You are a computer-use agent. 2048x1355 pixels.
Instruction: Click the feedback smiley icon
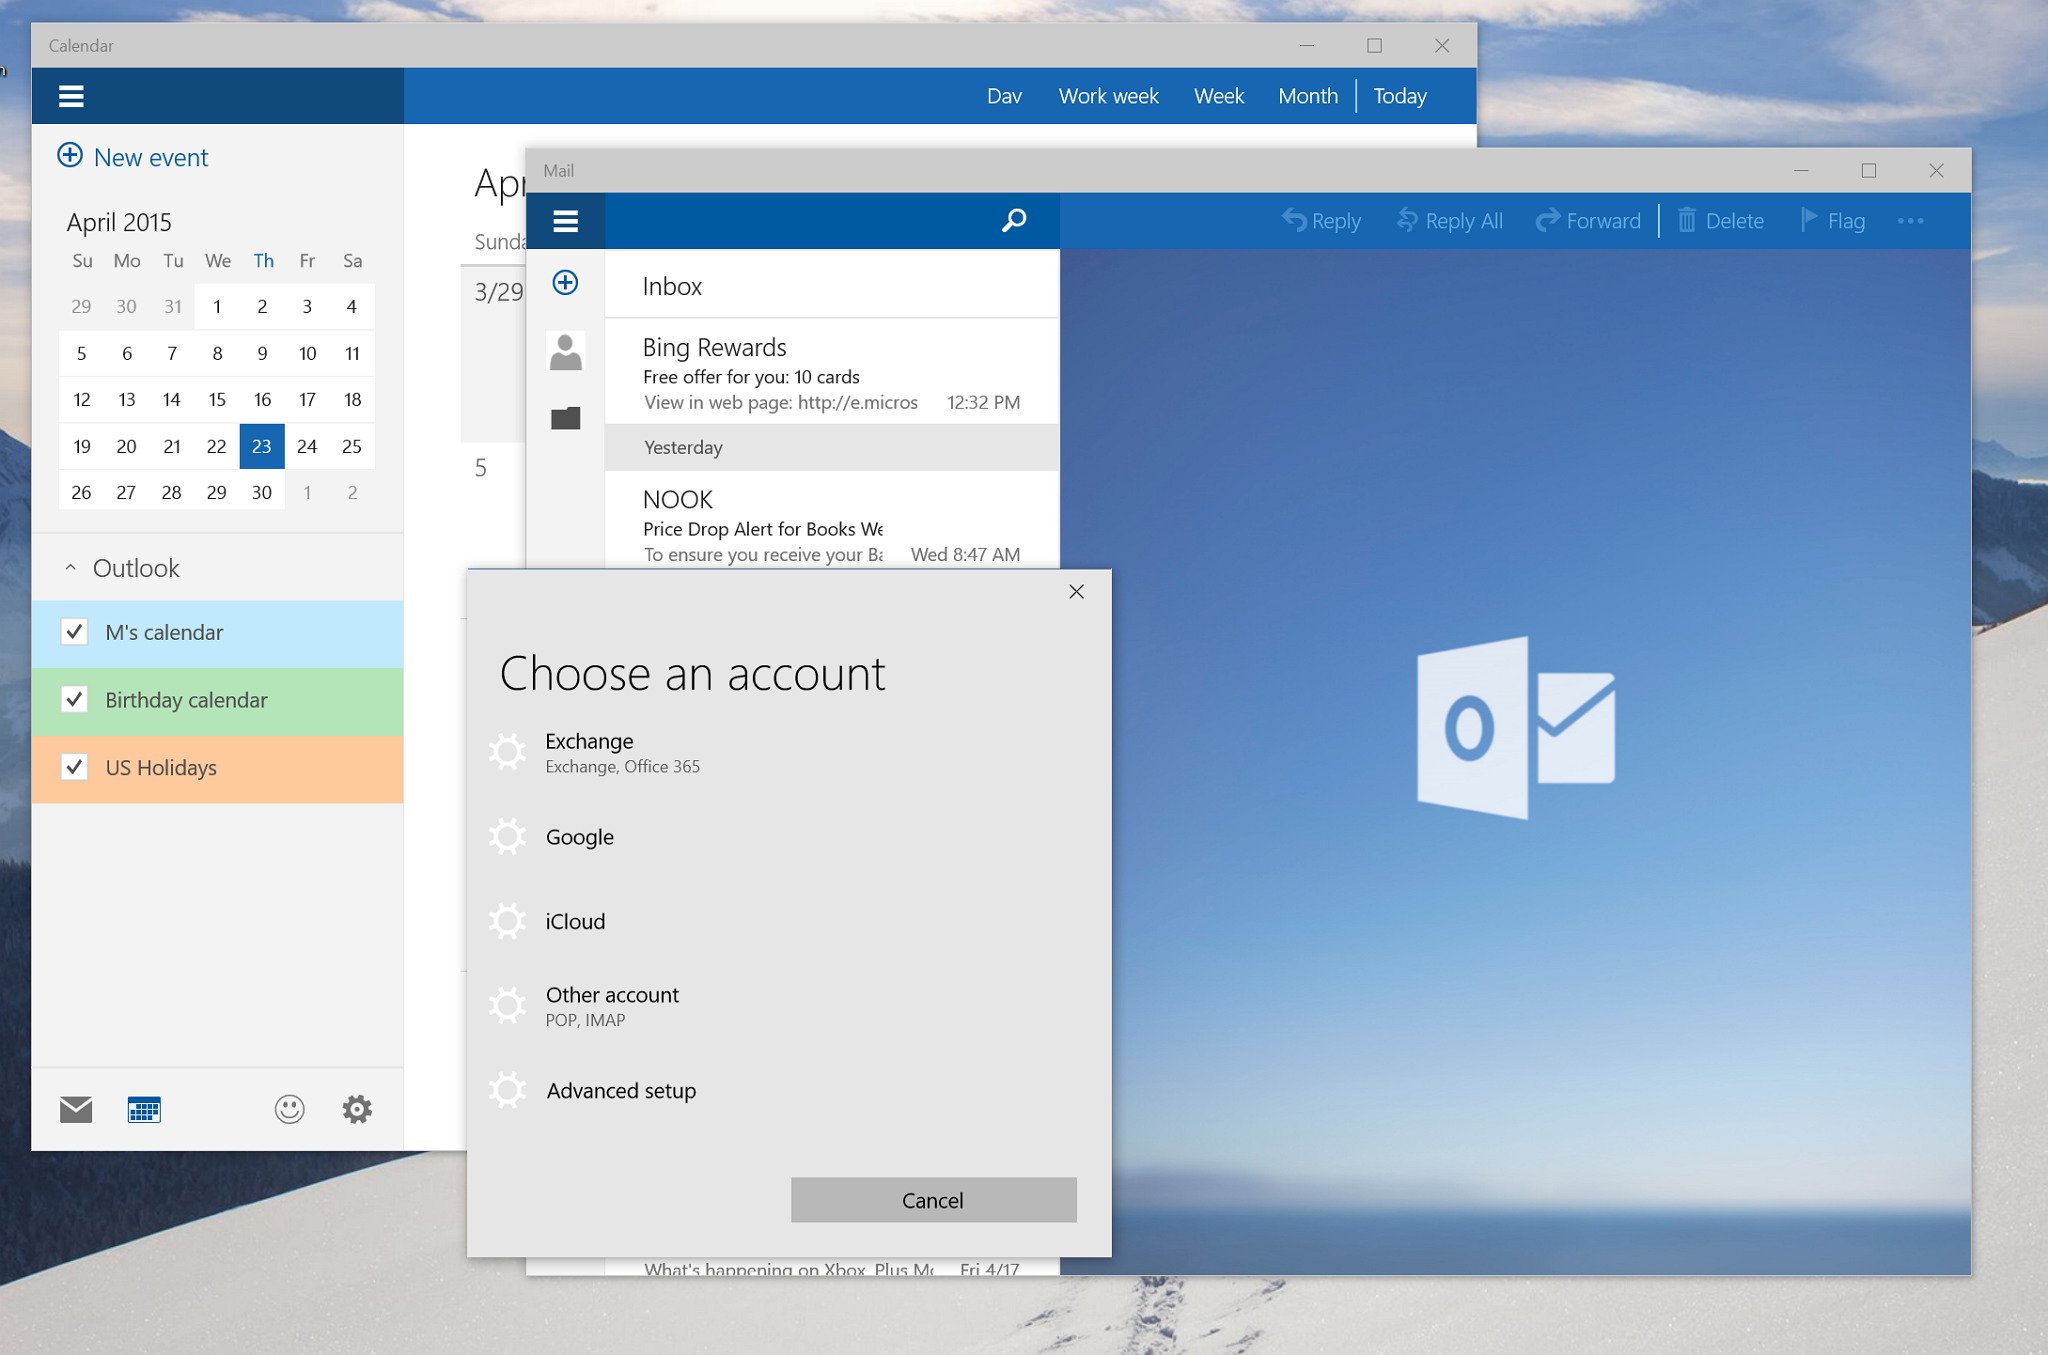click(x=290, y=1109)
